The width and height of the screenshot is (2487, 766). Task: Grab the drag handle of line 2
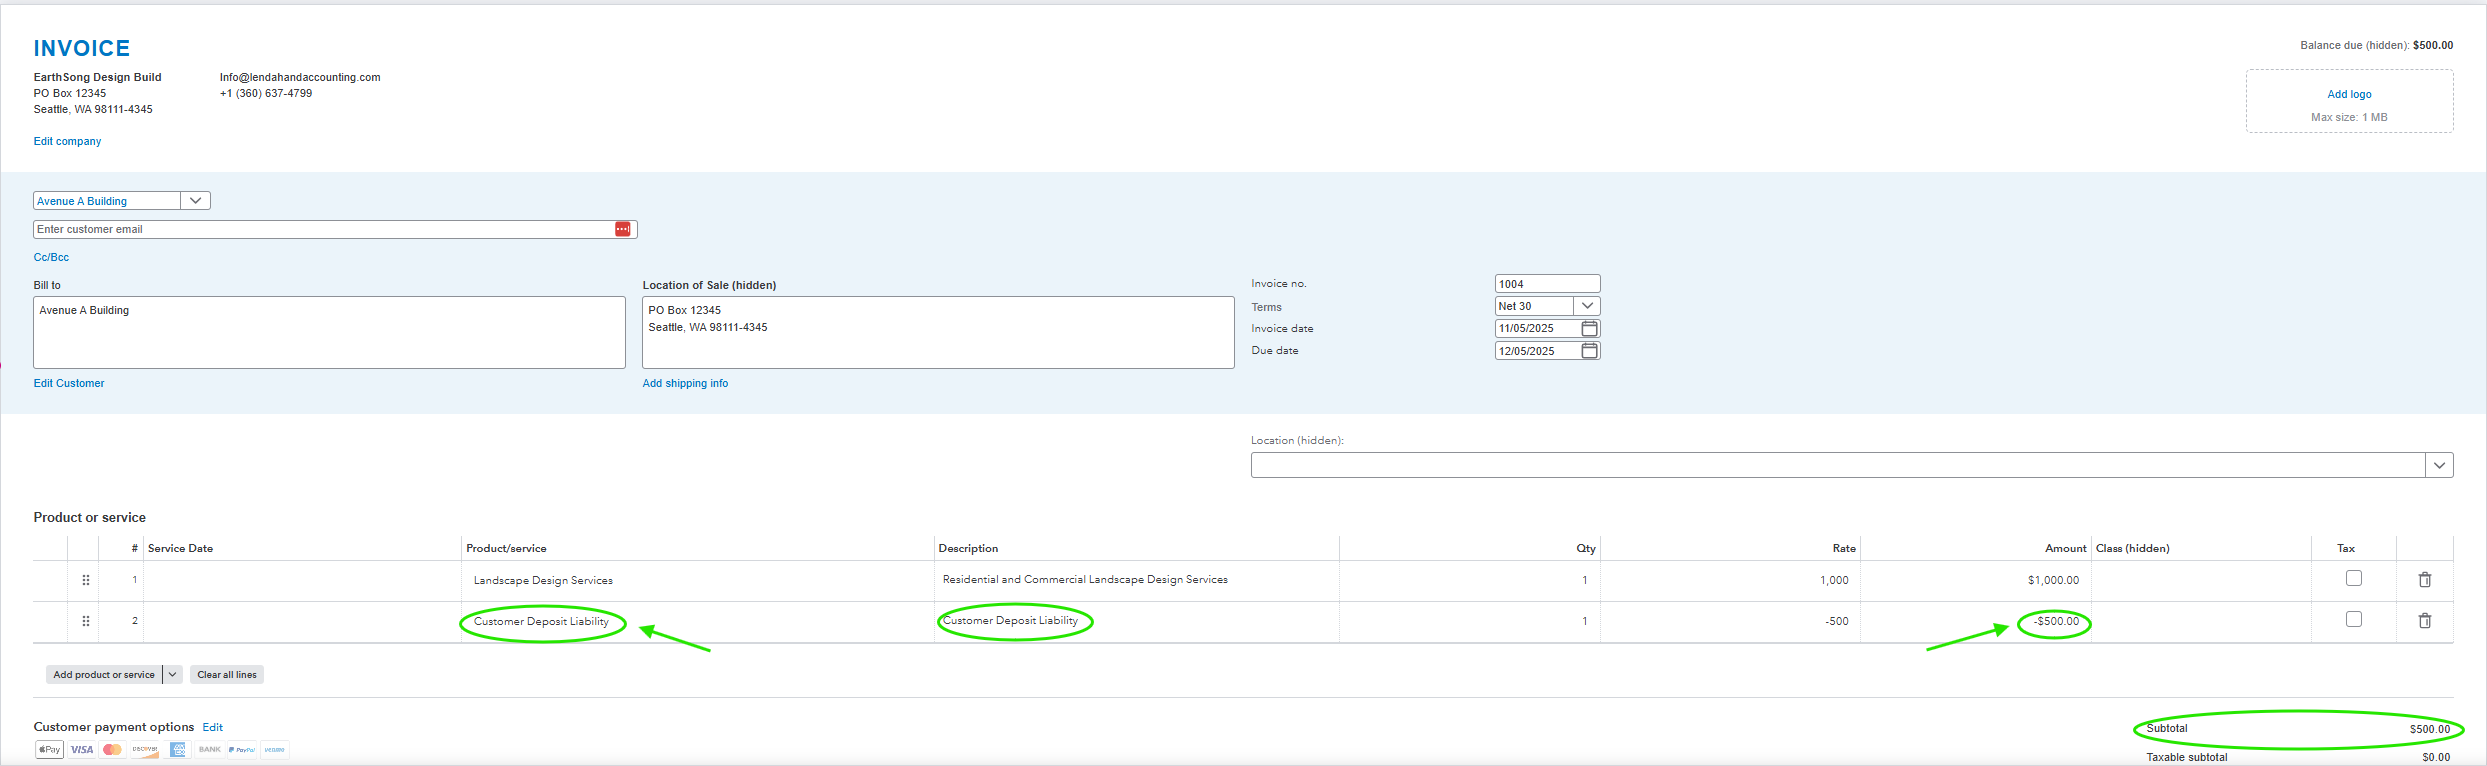[86, 621]
